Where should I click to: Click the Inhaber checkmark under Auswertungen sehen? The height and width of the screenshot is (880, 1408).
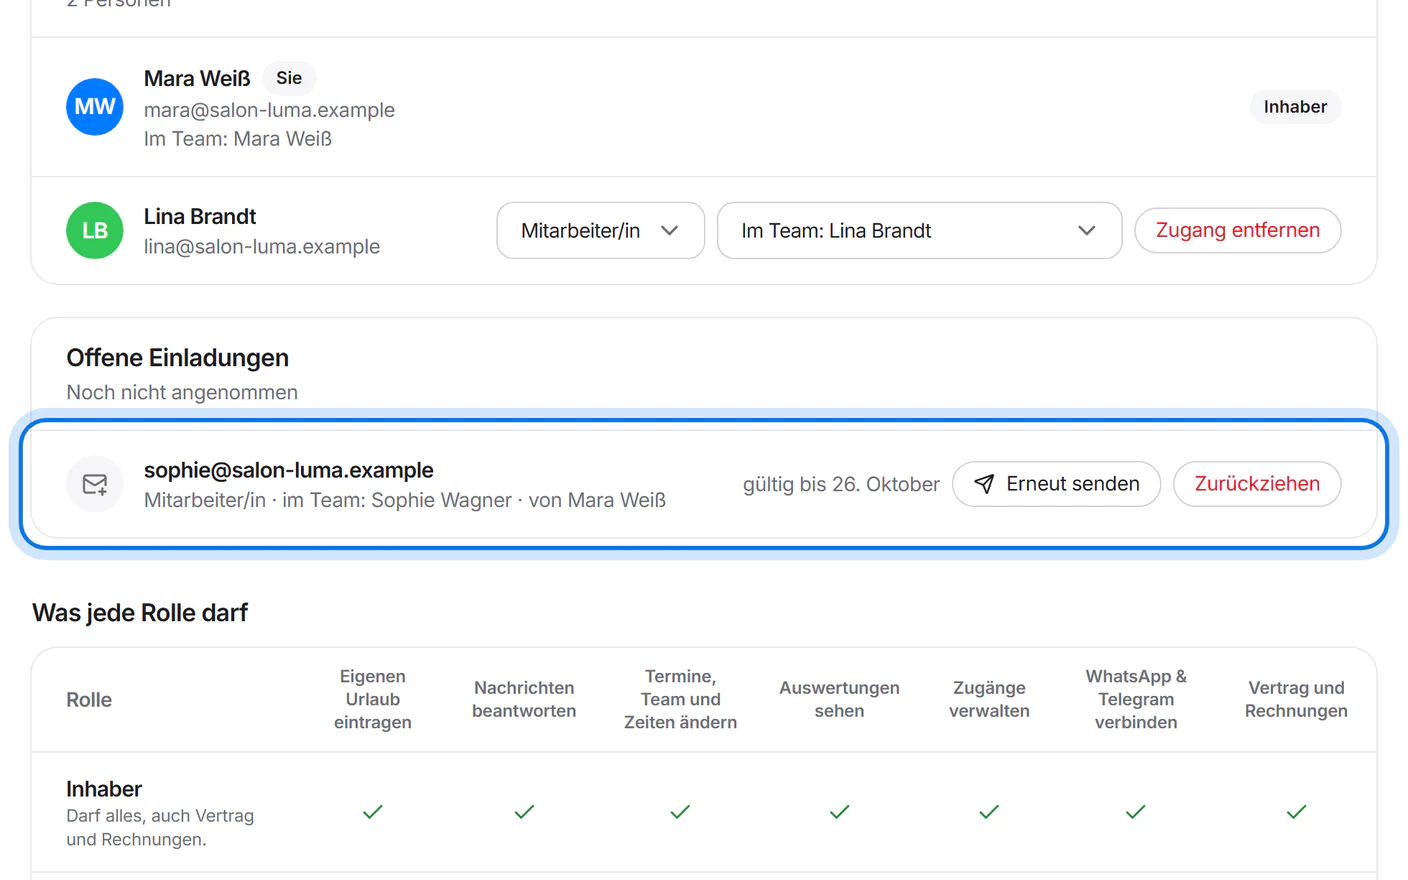839,812
